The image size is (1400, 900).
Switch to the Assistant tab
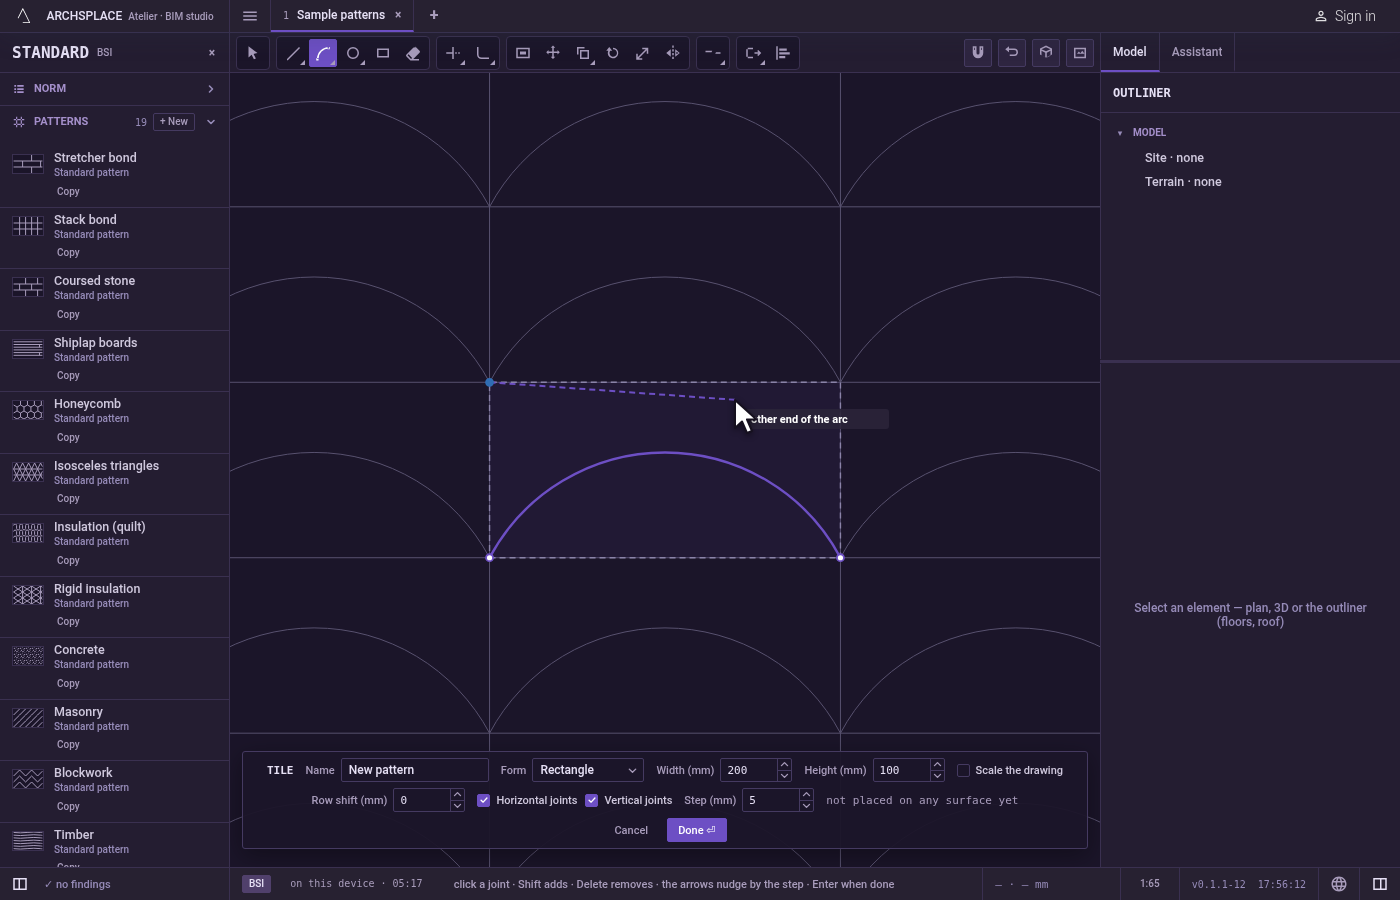(1197, 52)
